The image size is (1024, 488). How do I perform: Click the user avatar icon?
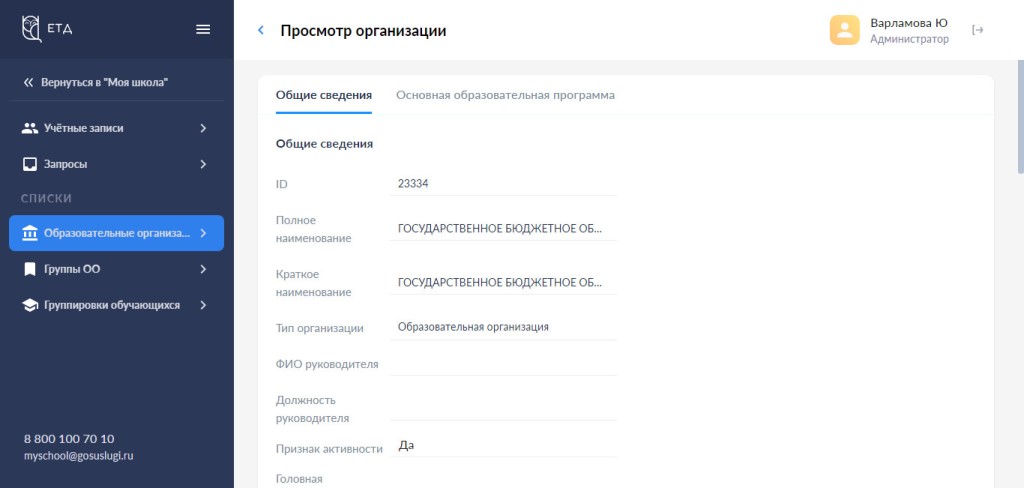point(845,30)
